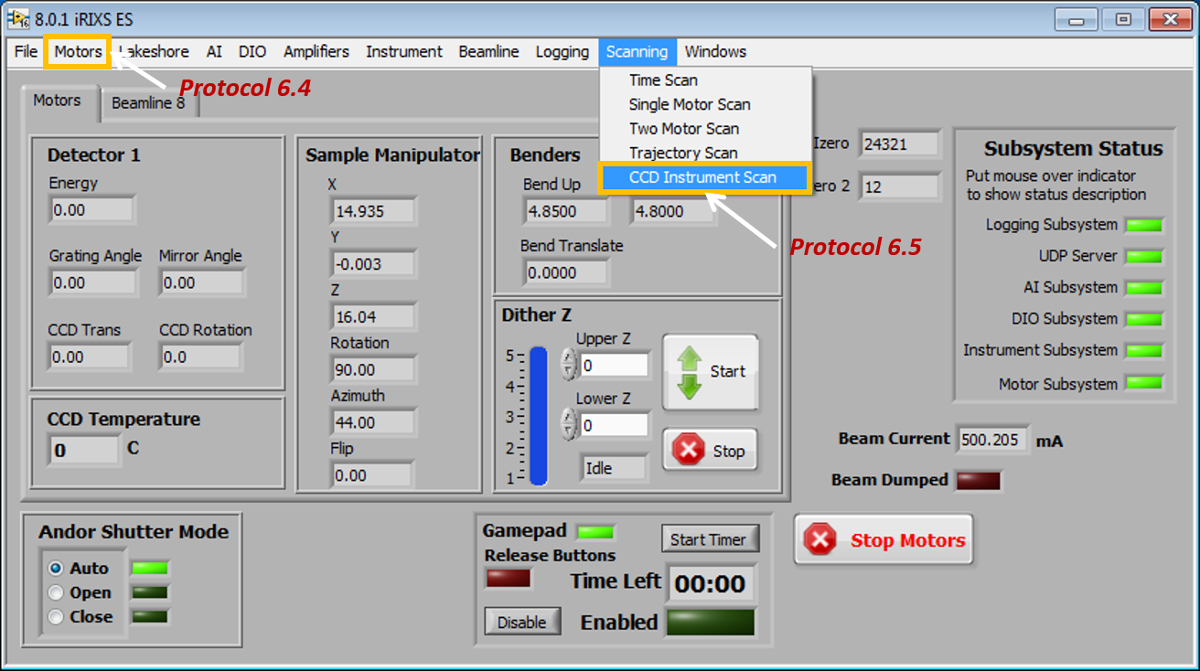Click the Release Buttons red indicator
This screenshot has width=1200, height=671.
coord(508,578)
